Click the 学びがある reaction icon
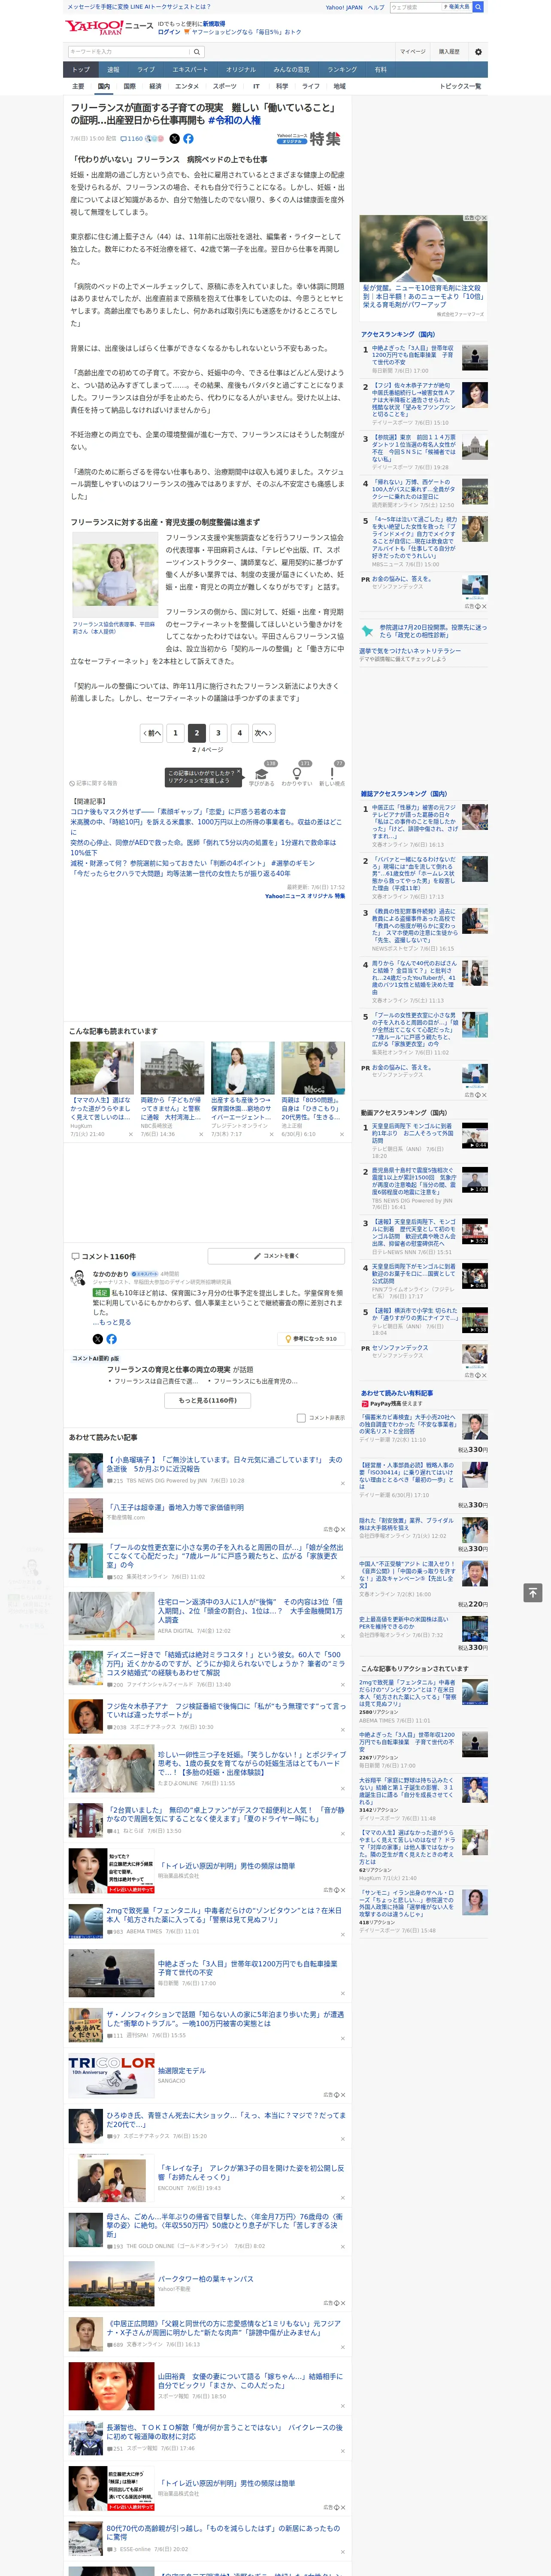 [262, 774]
